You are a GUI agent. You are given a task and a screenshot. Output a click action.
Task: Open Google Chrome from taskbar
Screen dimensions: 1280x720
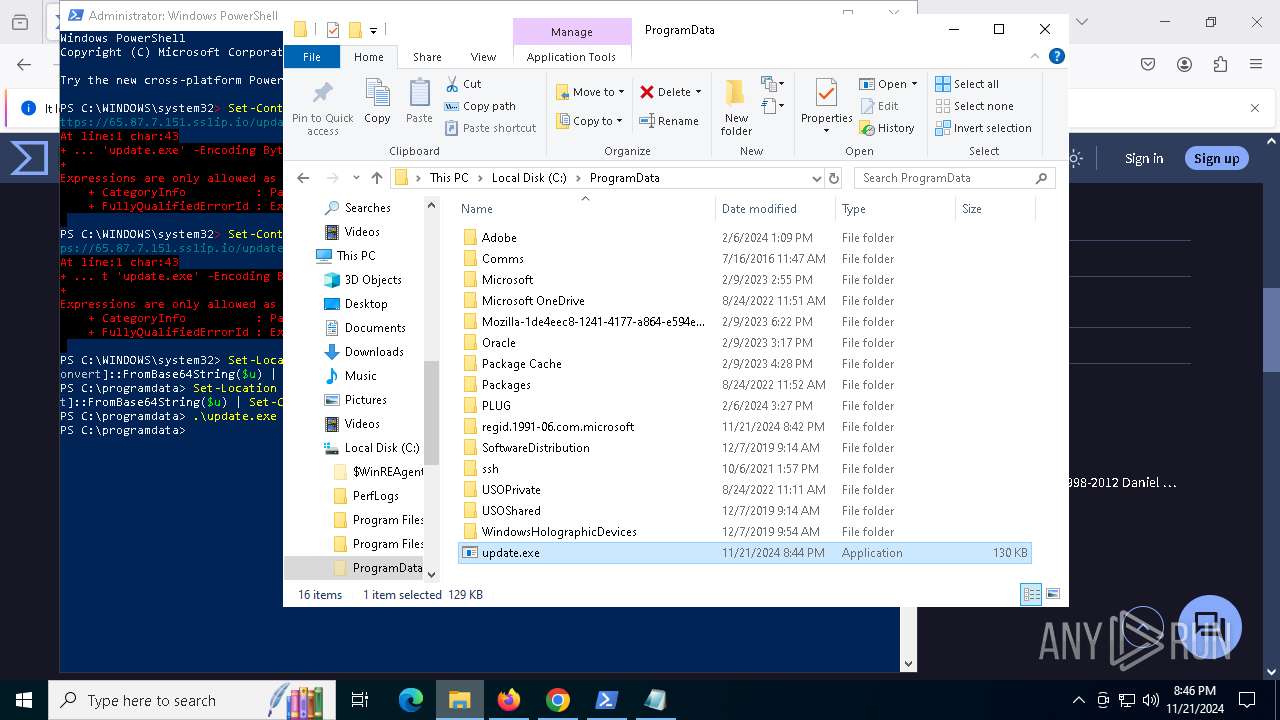tap(558, 700)
